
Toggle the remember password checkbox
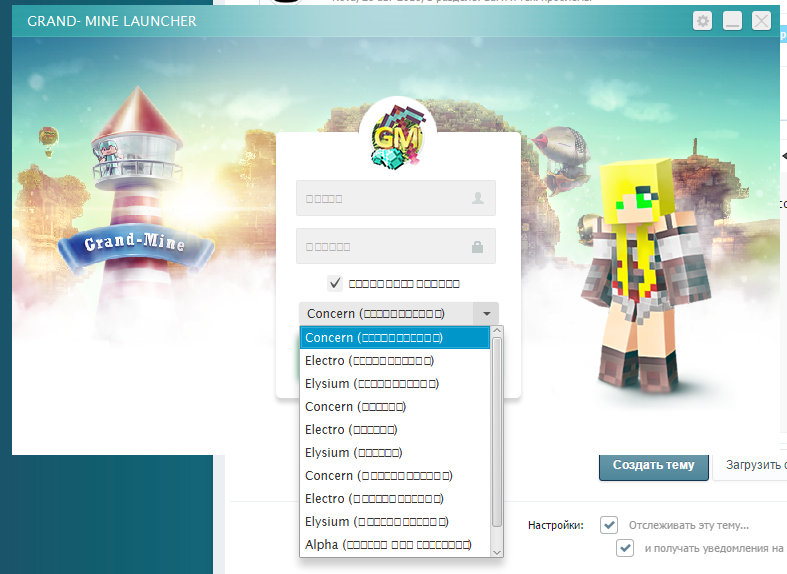click(335, 283)
